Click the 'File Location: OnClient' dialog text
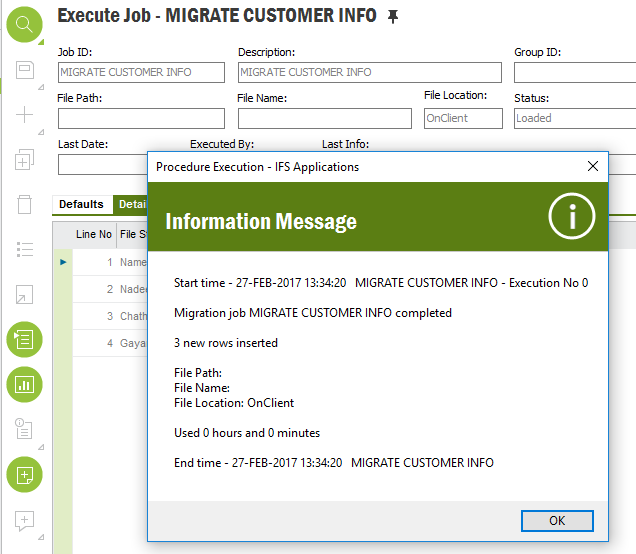Screen dimensions: 636x554 (x=234, y=403)
